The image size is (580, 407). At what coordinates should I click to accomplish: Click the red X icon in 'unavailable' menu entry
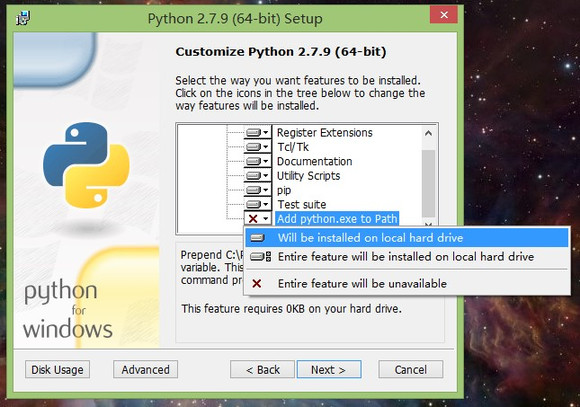[256, 284]
